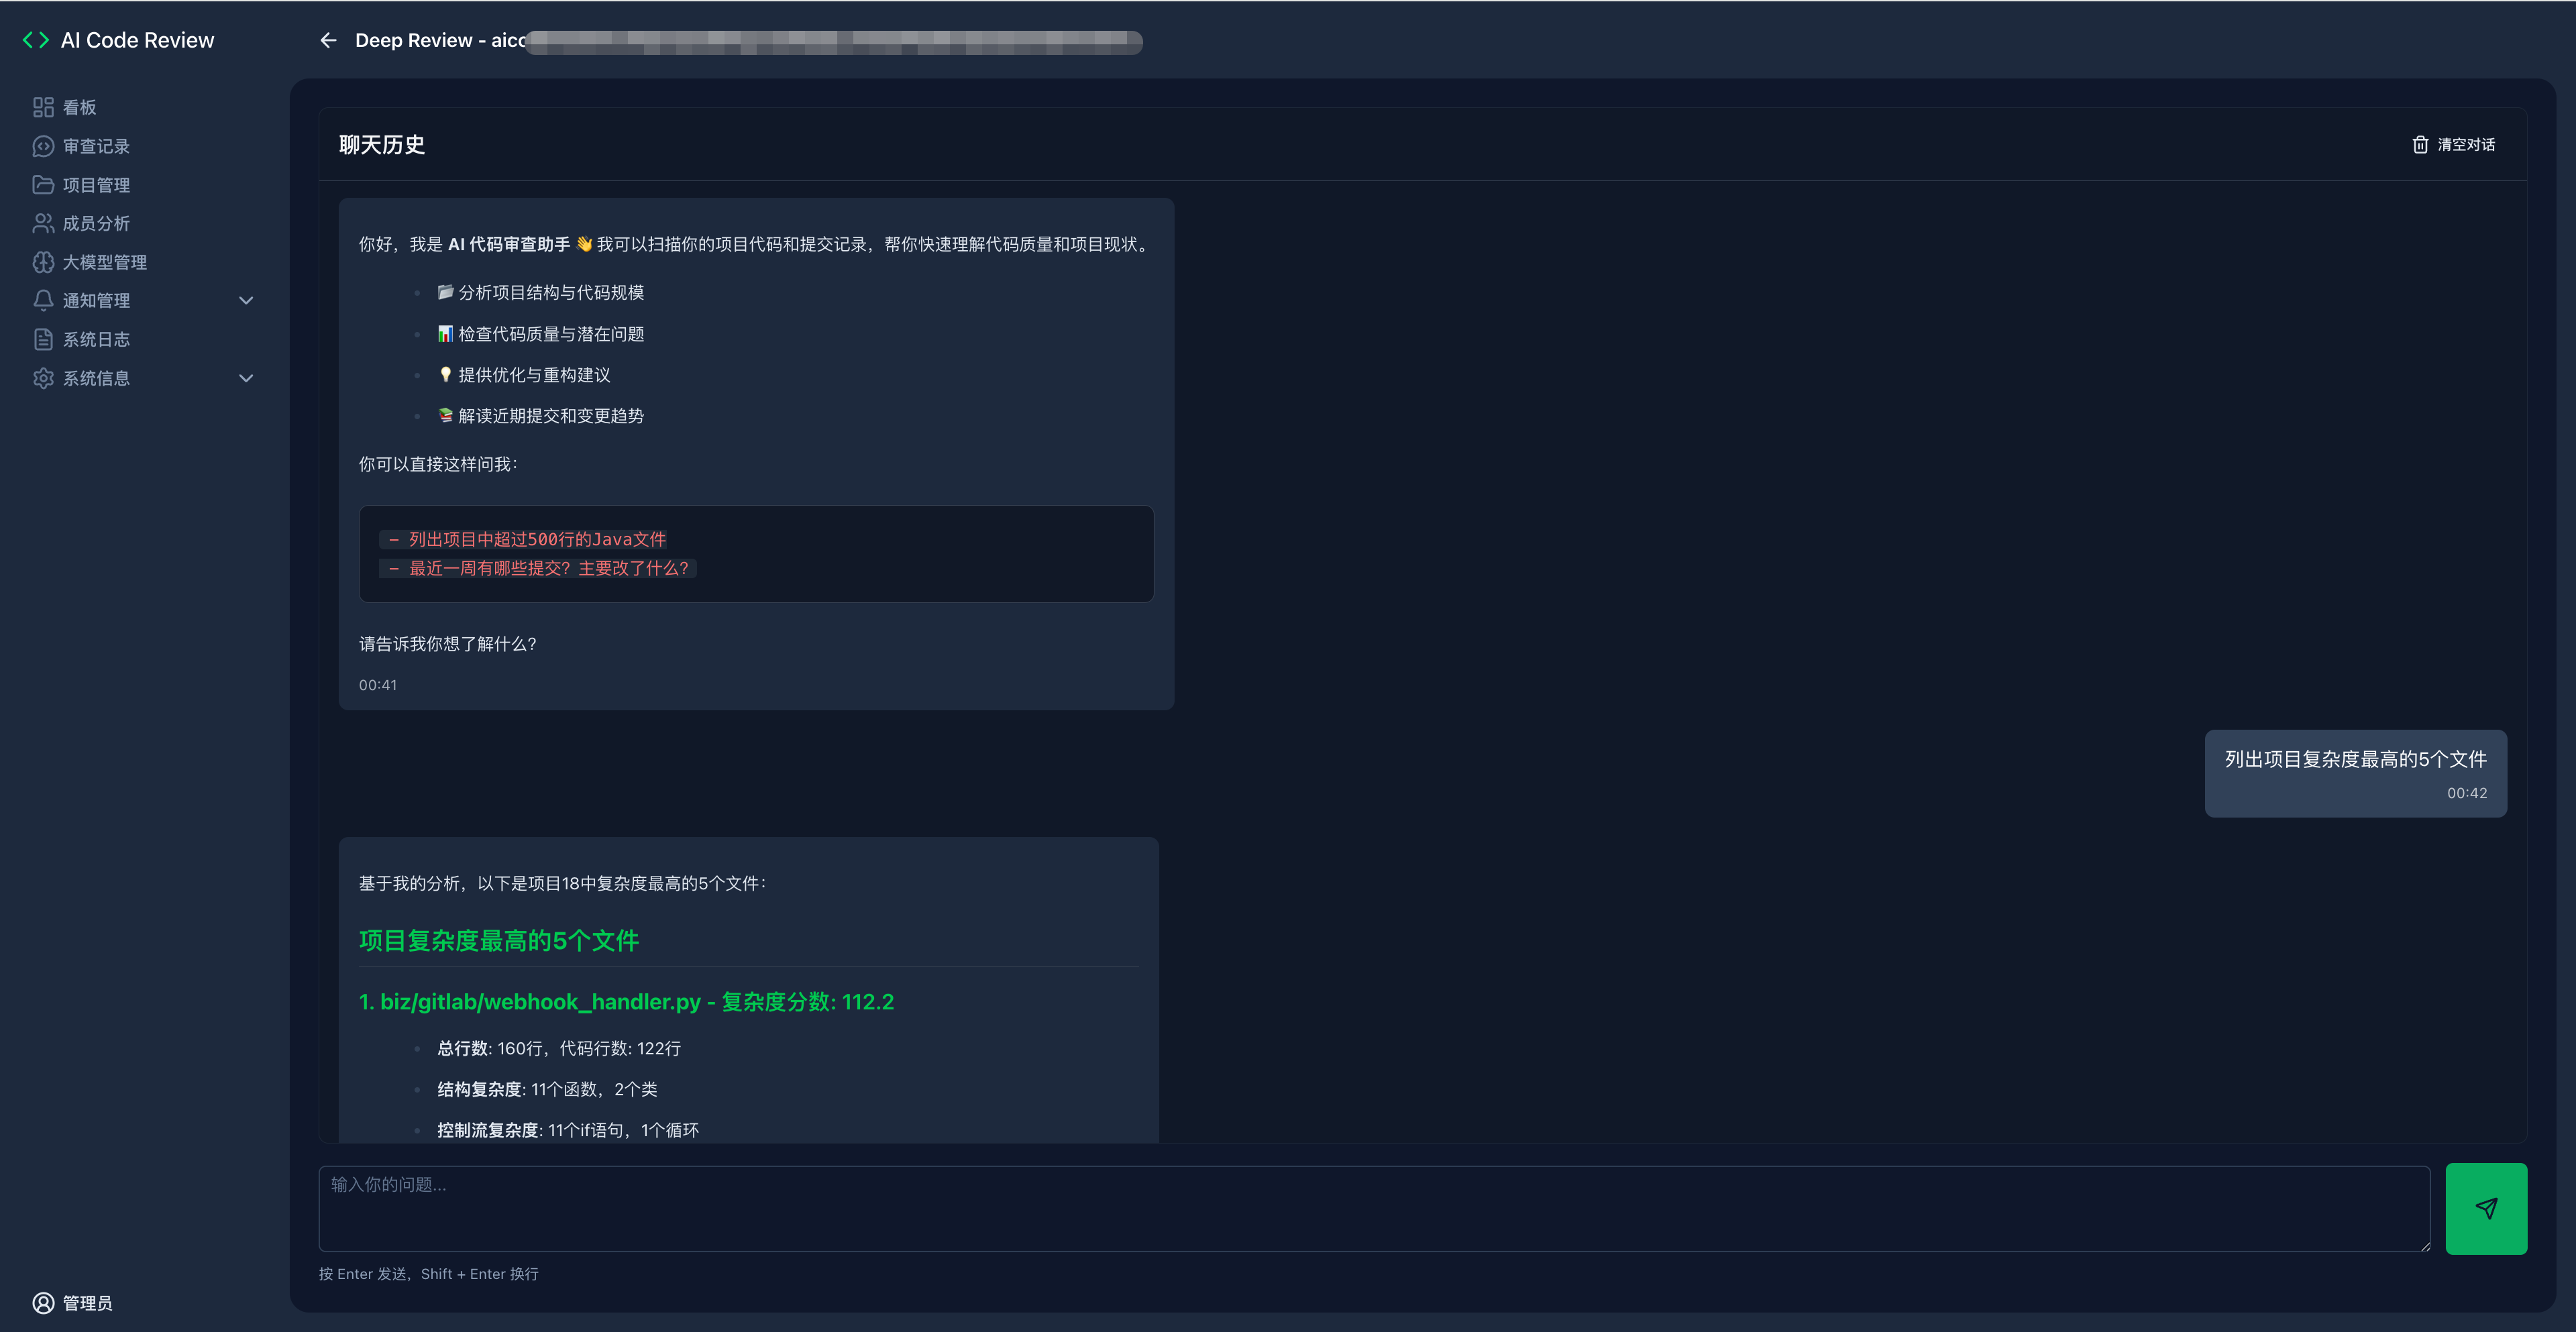Open 大模型管理 brain icon
2576x1332 pixels.
point(43,262)
